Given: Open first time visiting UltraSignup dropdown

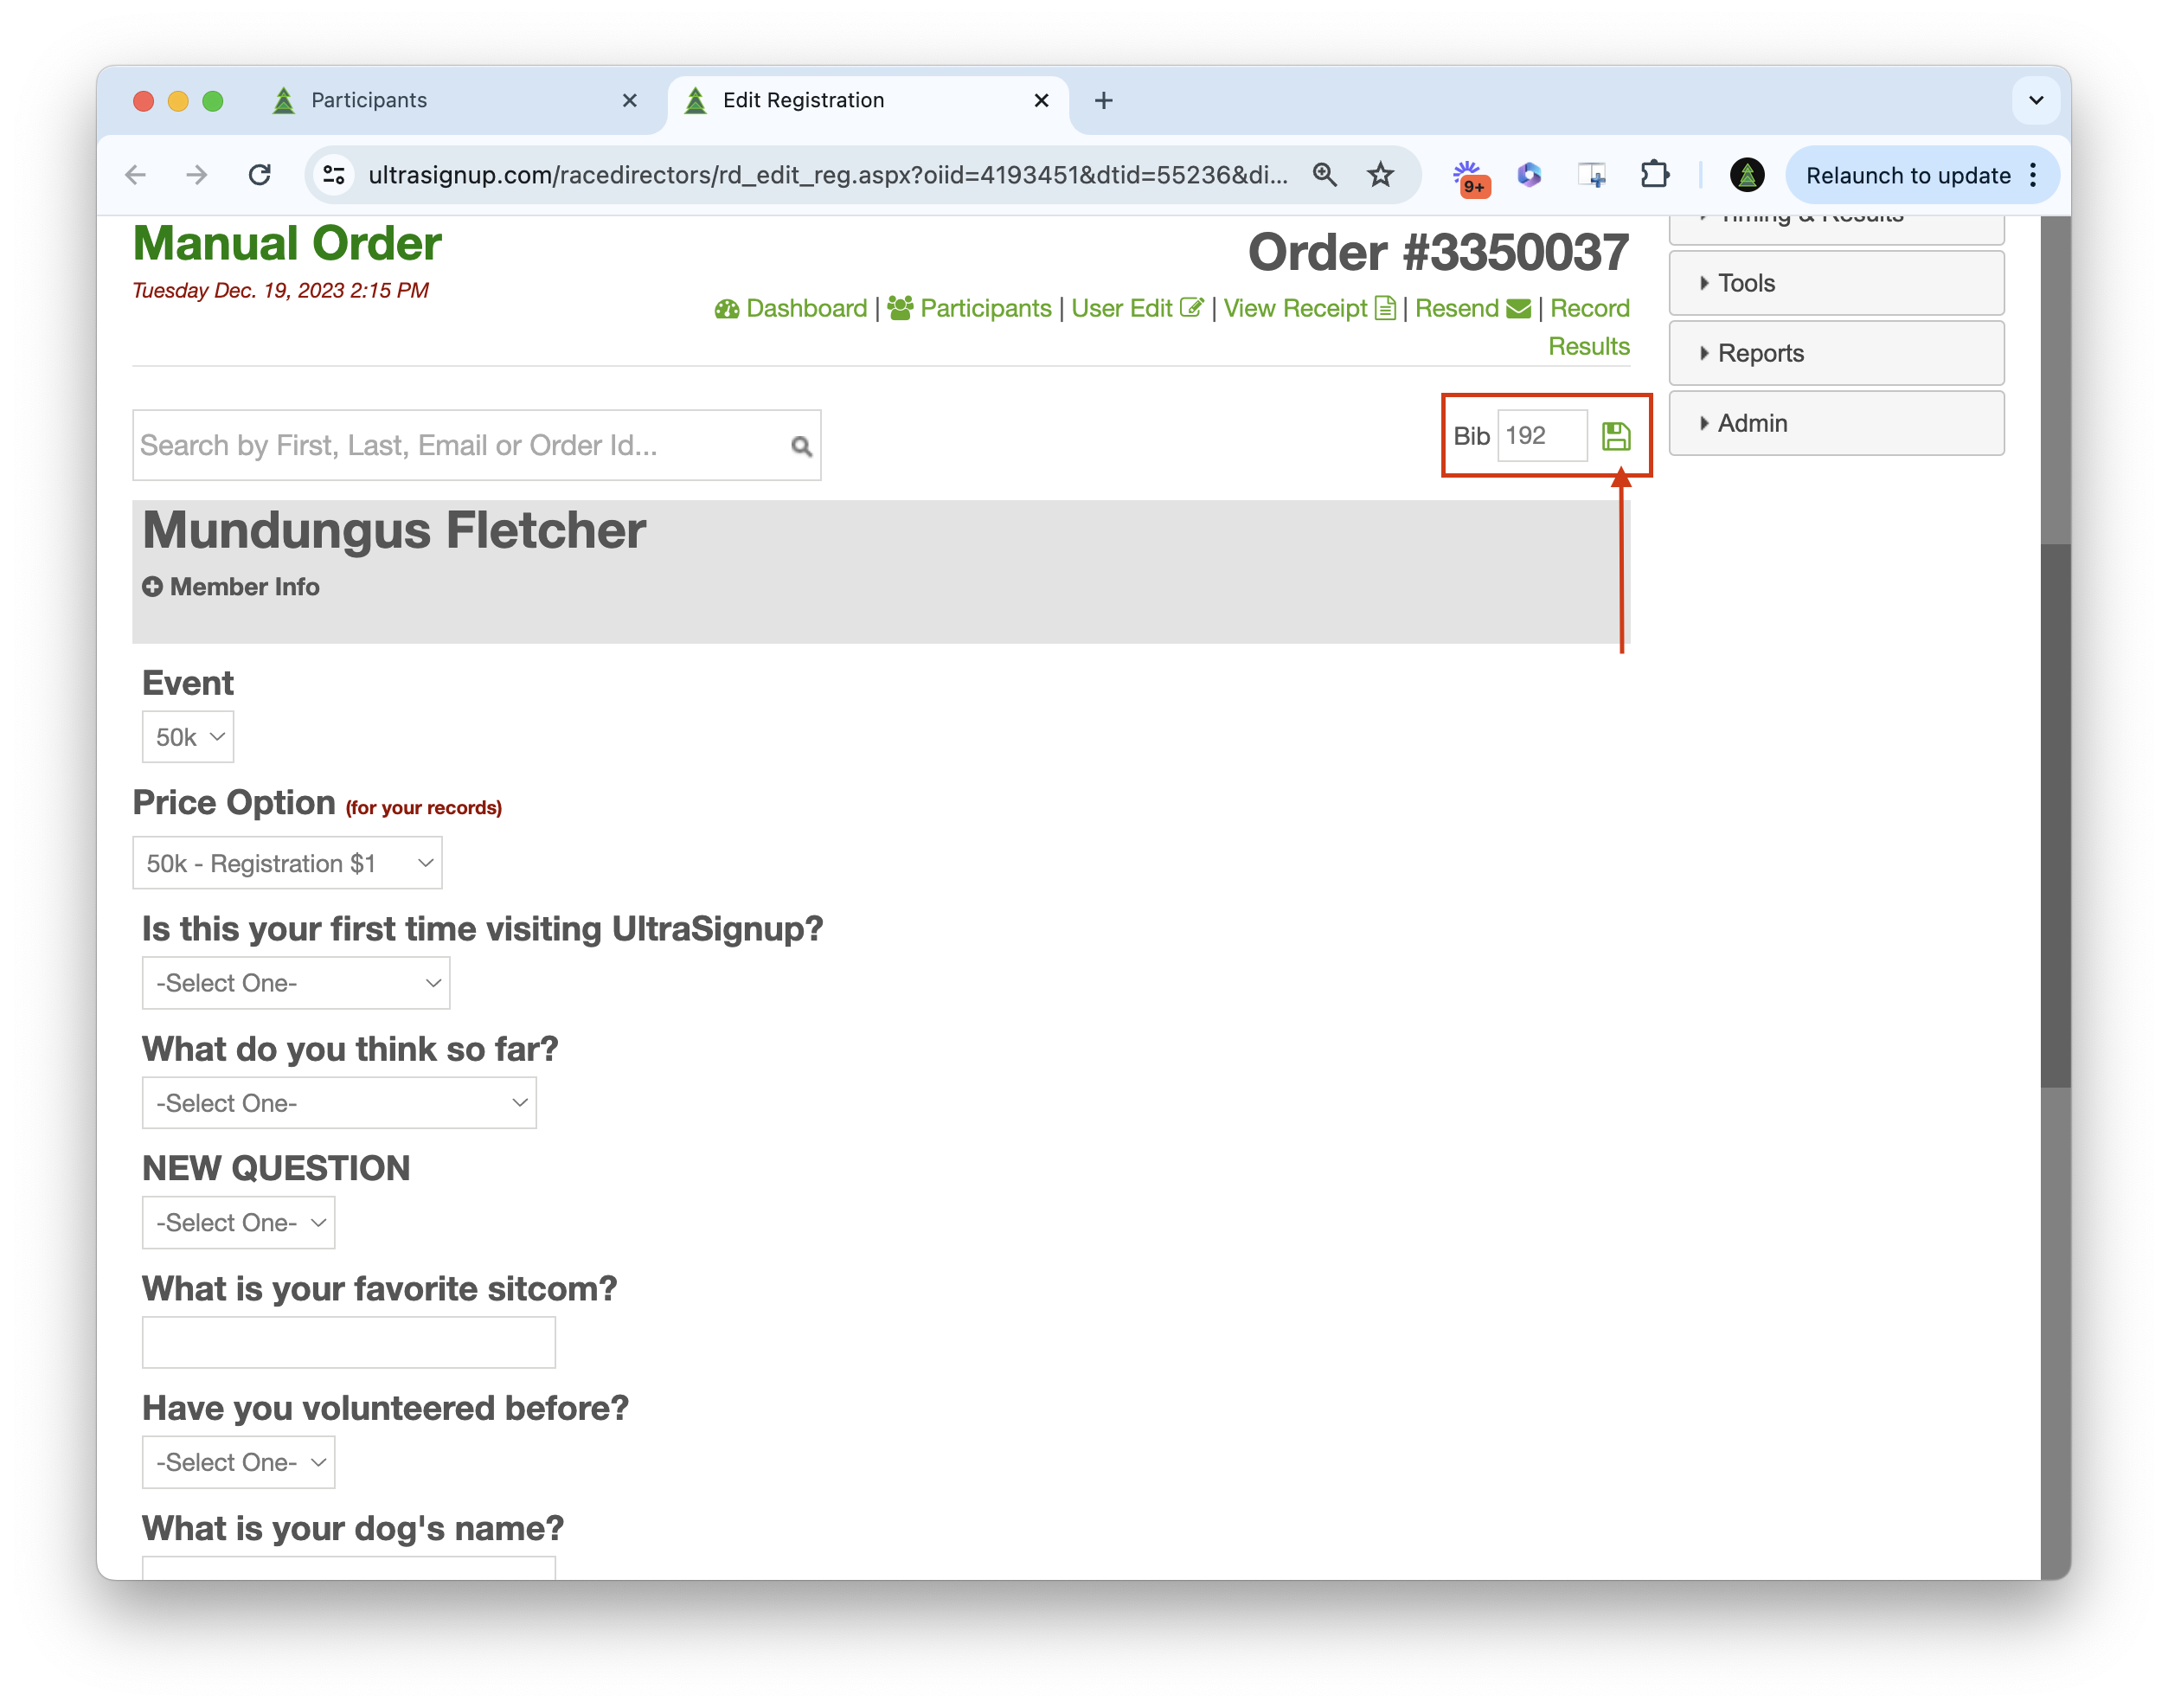Looking at the screenshot, I should [x=296, y=983].
